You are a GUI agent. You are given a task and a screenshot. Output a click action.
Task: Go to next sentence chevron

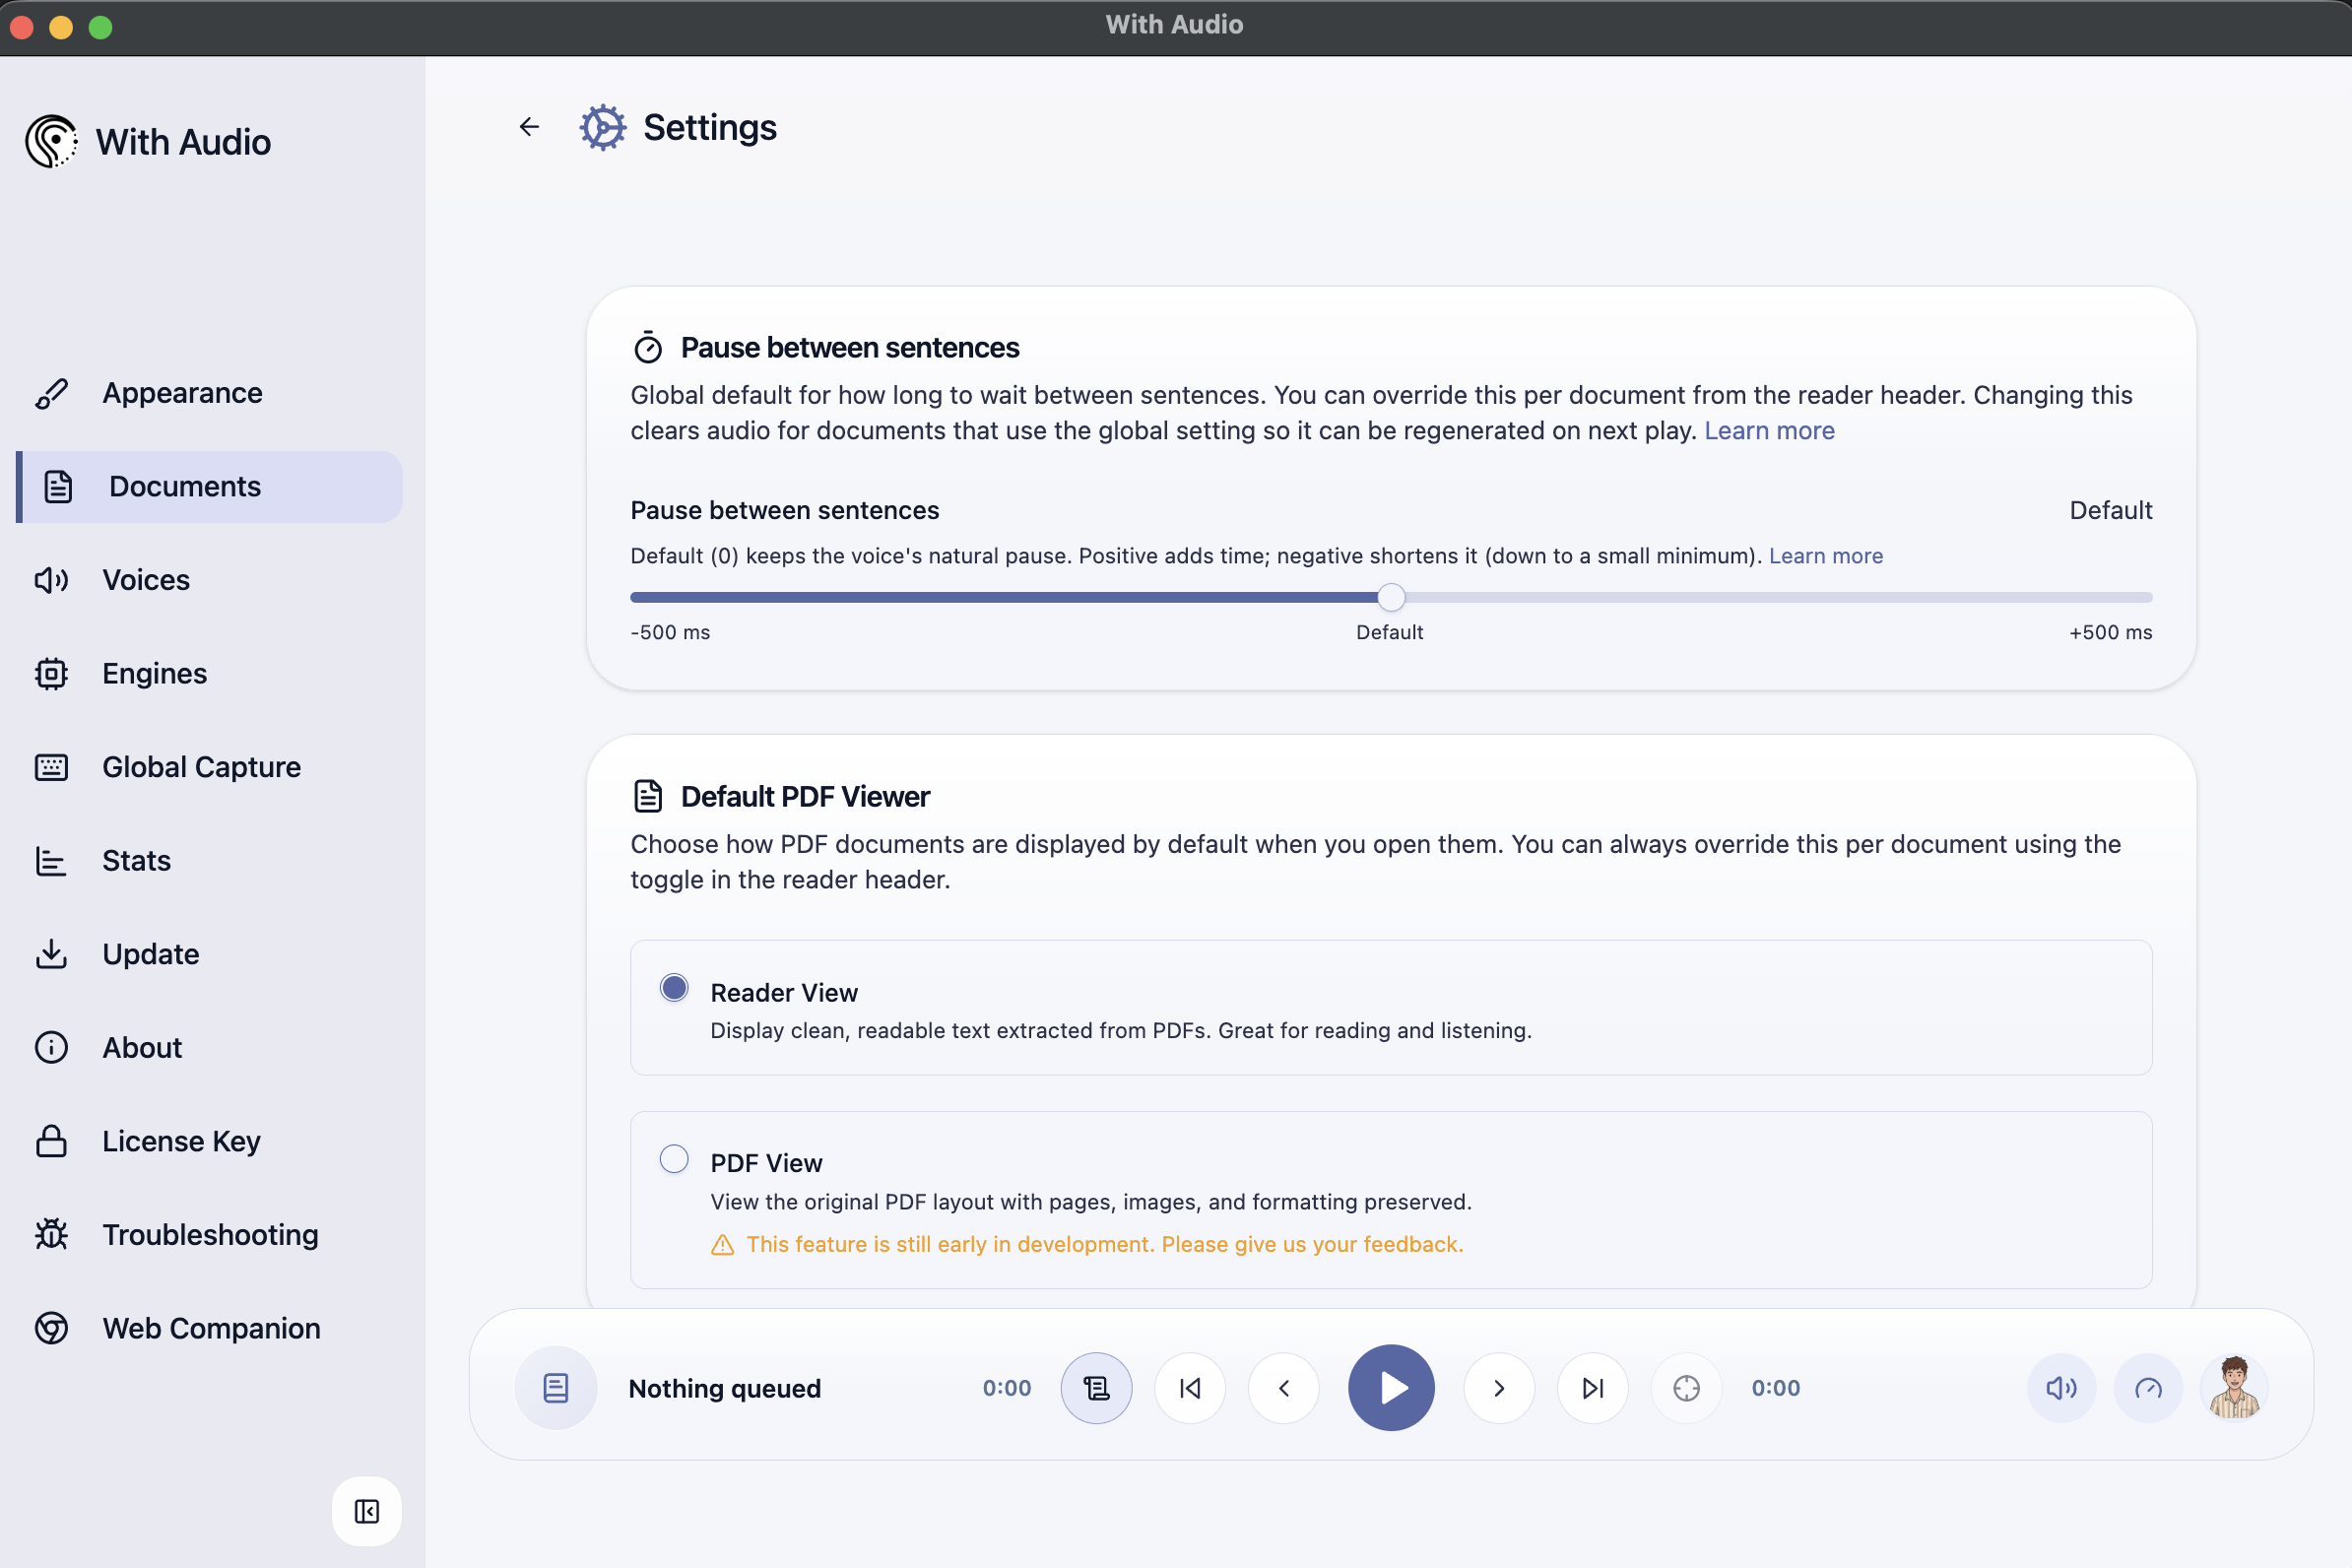(x=1499, y=1388)
